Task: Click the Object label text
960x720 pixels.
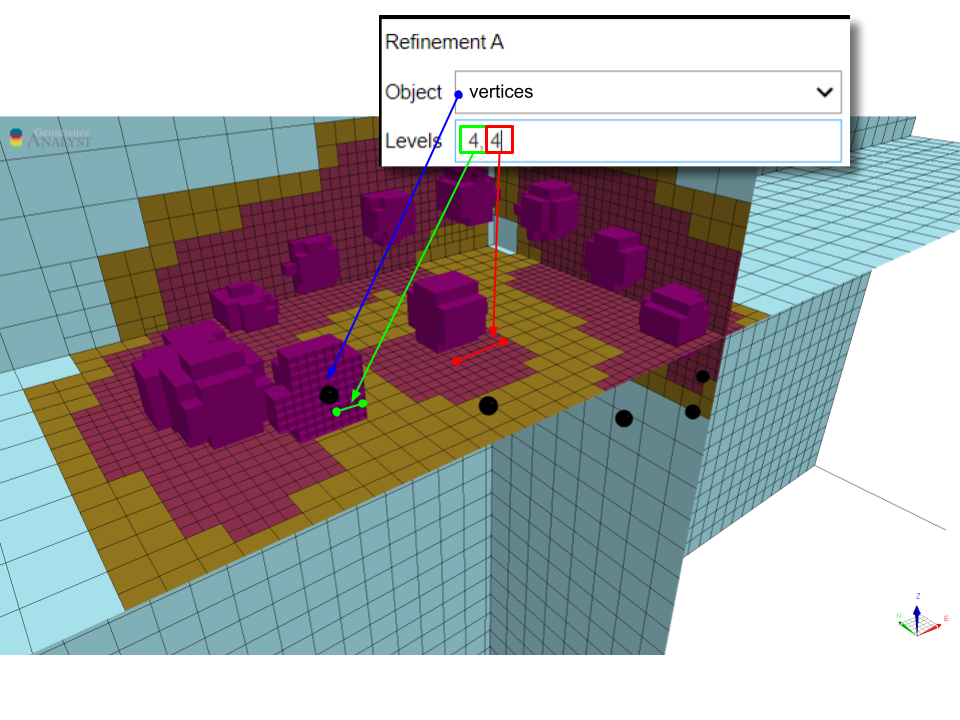Action: click(x=413, y=92)
